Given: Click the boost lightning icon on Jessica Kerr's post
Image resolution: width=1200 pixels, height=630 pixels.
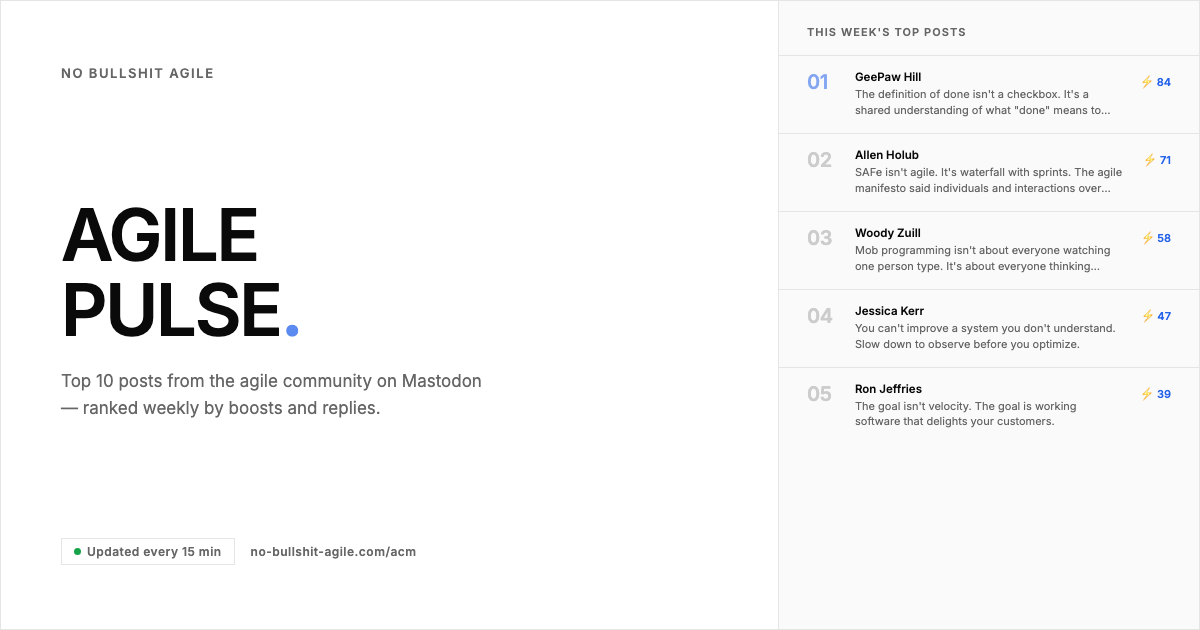Looking at the screenshot, I should [1146, 316].
